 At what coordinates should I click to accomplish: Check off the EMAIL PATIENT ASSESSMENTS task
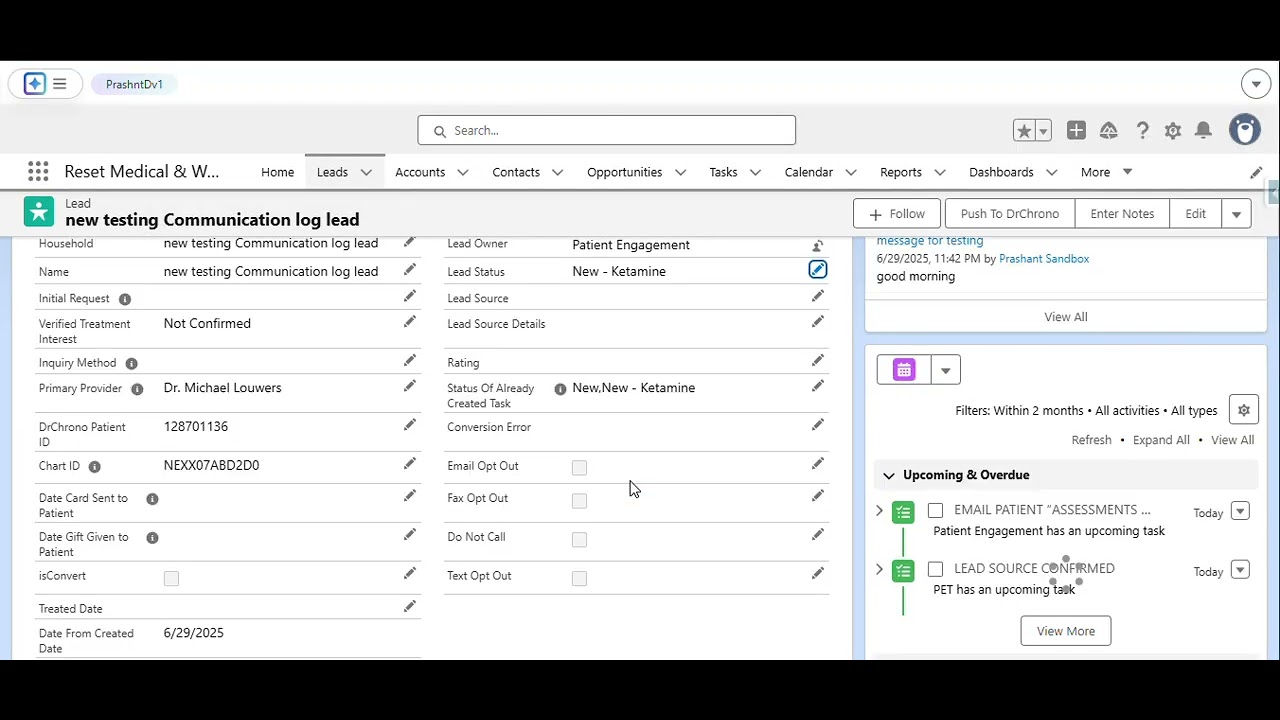[935, 510]
